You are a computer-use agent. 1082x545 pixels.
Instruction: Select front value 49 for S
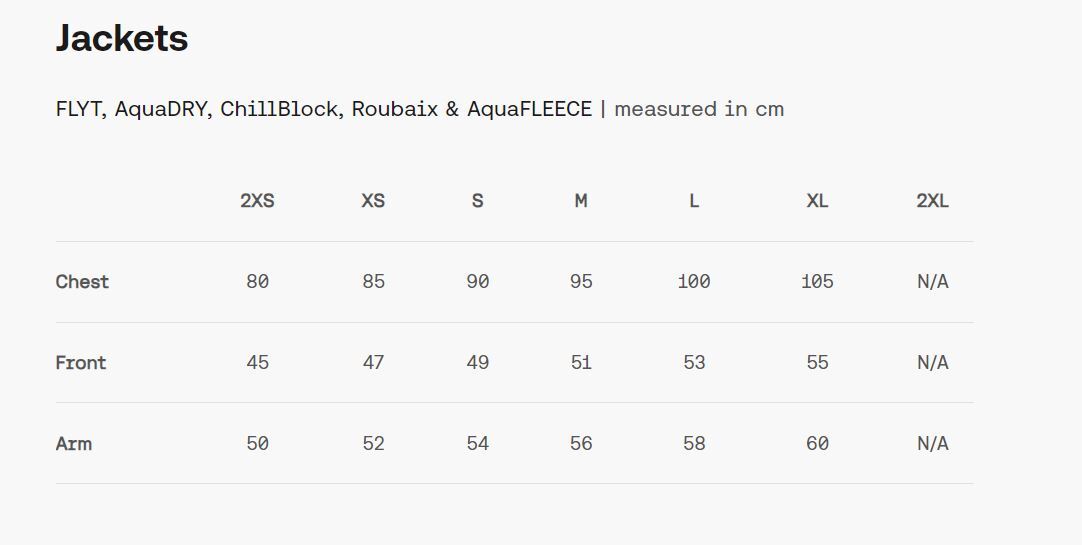[x=478, y=363]
